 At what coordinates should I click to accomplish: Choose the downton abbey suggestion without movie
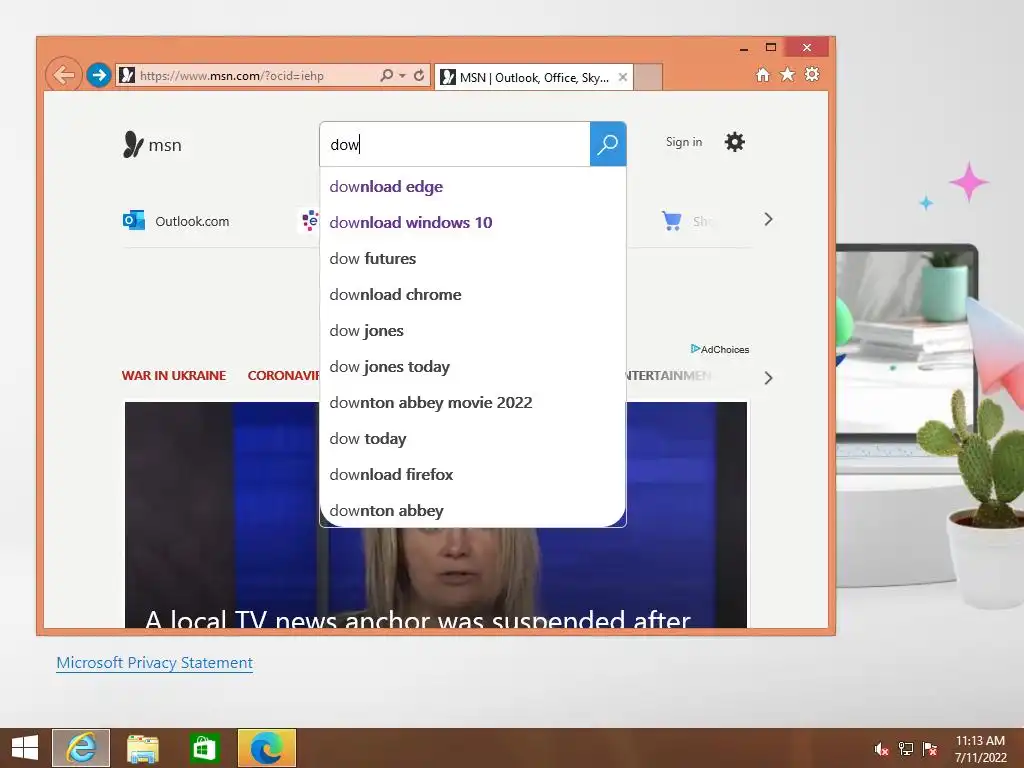[x=472, y=510]
